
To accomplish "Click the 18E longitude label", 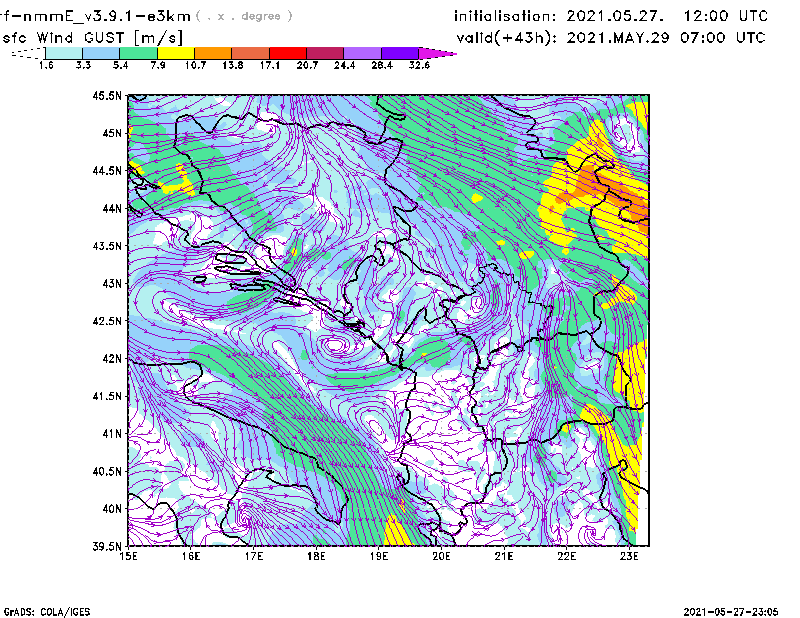I will coord(316,556).
